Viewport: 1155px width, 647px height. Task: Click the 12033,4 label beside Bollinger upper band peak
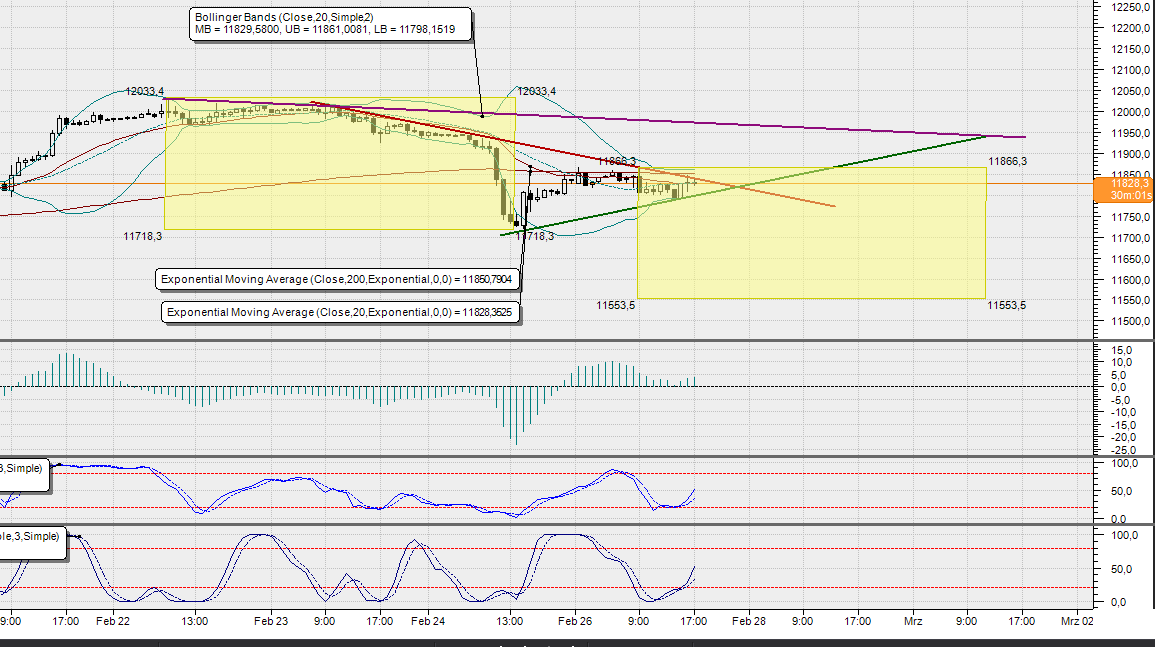click(x=537, y=91)
